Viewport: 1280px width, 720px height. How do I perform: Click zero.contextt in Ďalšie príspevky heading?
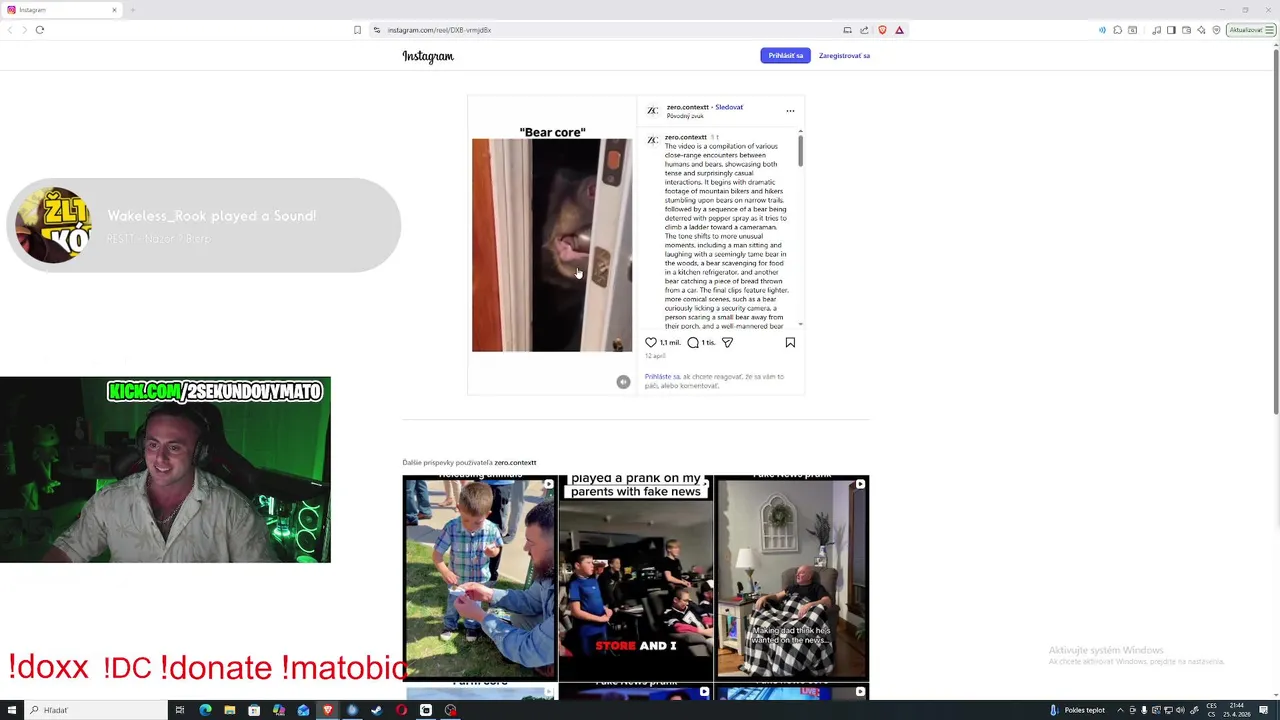[515, 463]
